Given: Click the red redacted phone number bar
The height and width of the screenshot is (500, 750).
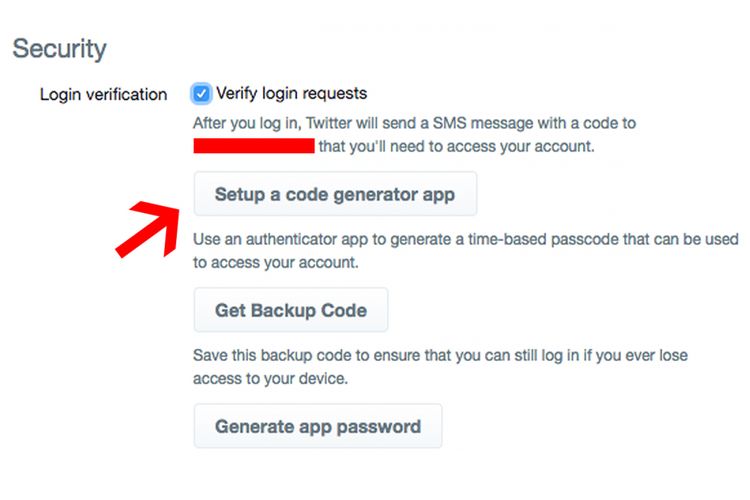Looking at the screenshot, I should [x=254, y=146].
